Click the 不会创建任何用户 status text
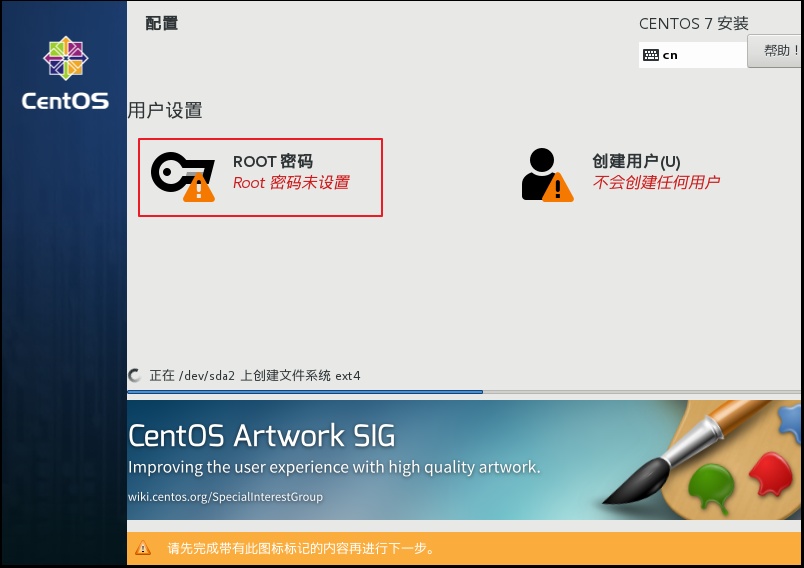804x568 pixels. (656, 182)
